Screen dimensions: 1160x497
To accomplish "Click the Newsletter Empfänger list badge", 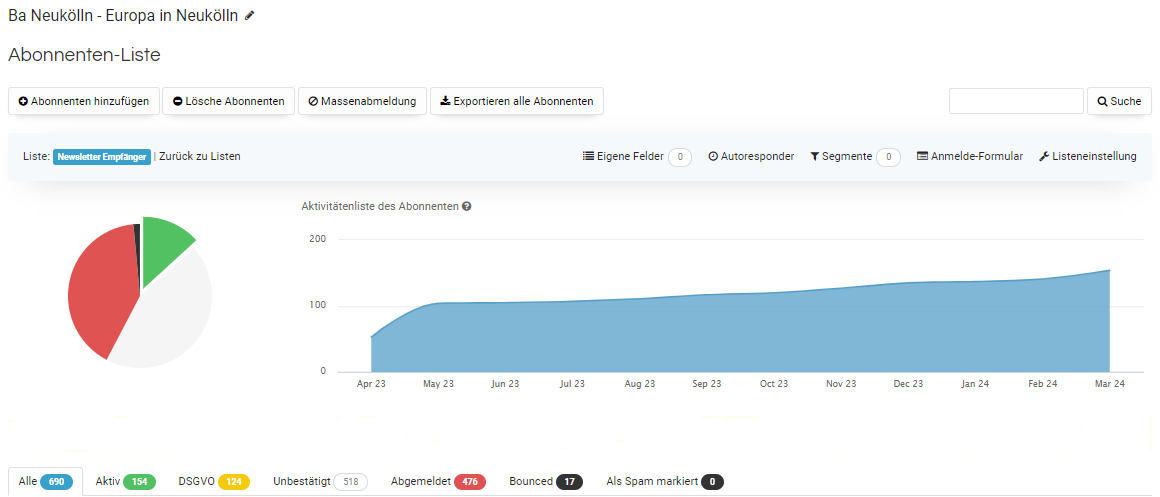I will [x=102, y=157].
